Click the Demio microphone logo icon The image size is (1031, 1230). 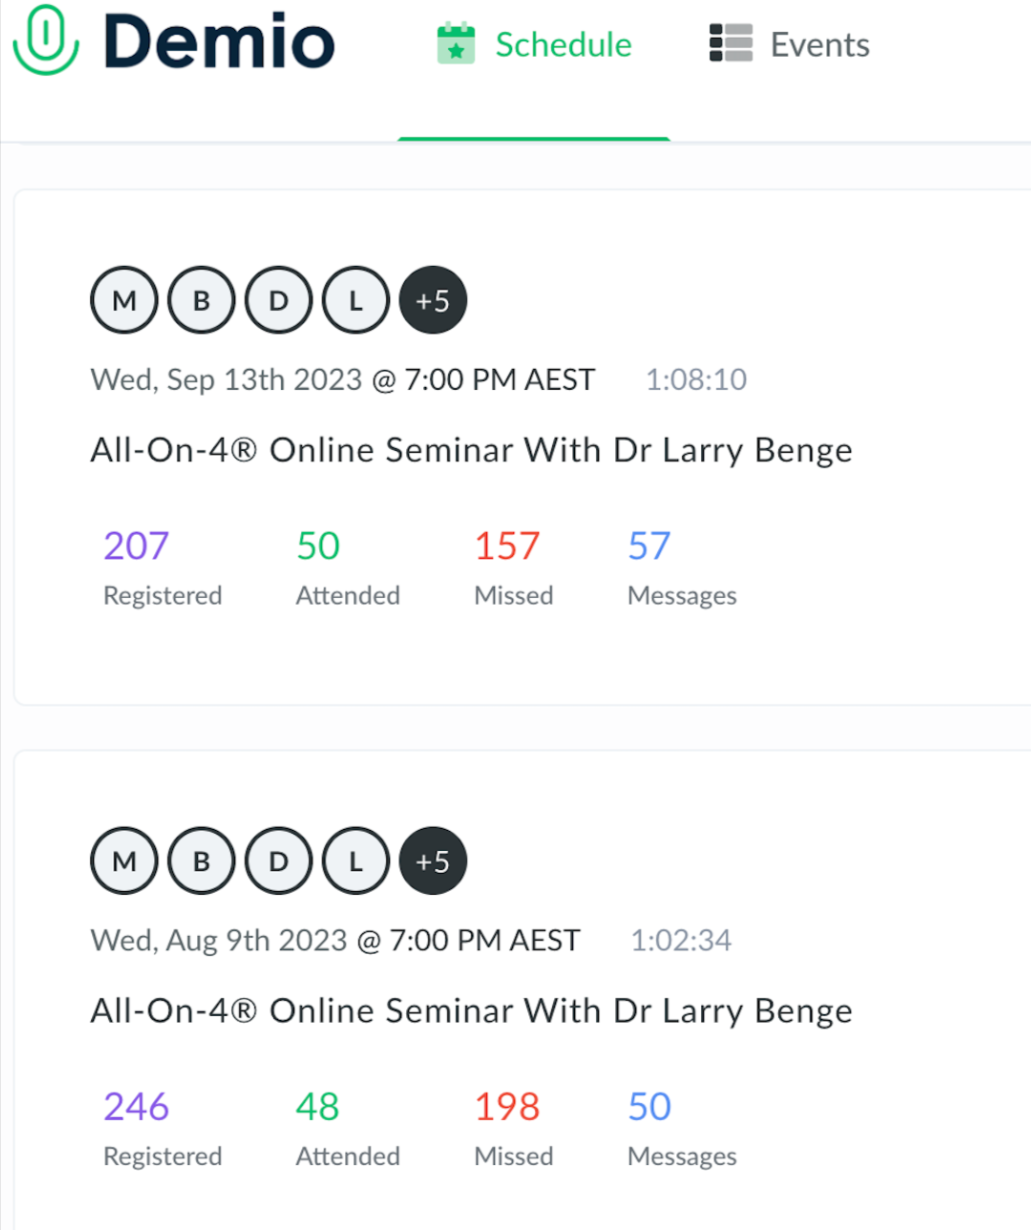45,40
